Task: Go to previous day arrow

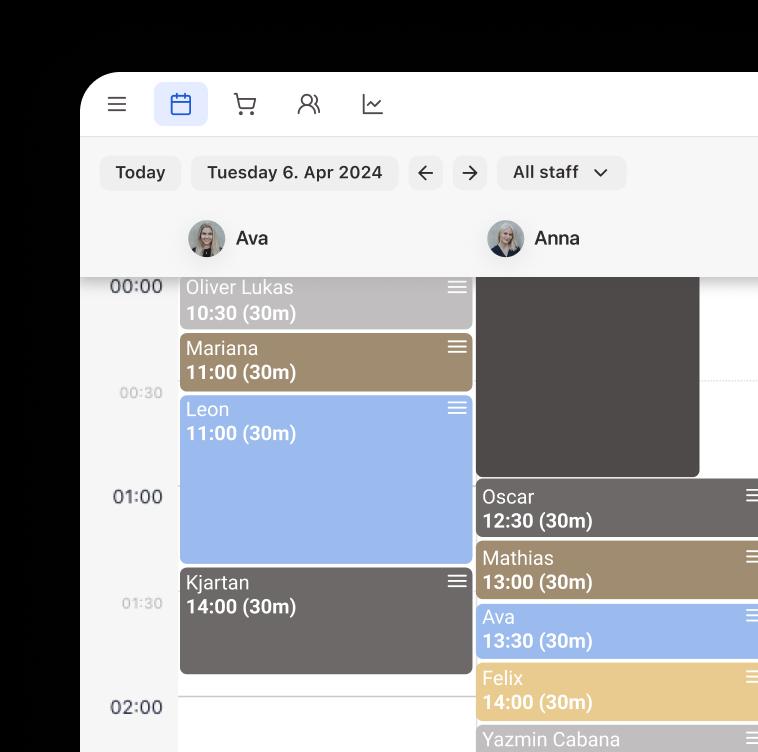Action: pyautogui.click(x=425, y=173)
